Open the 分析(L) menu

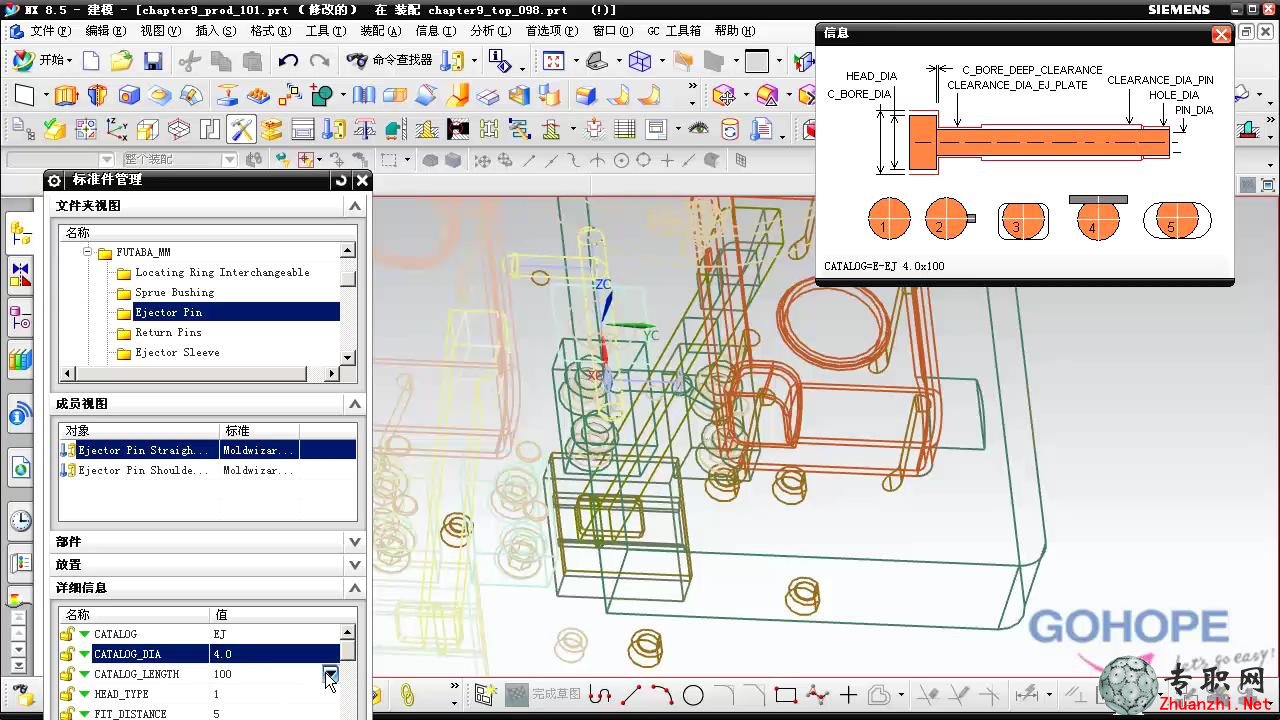pyautogui.click(x=490, y=31)
